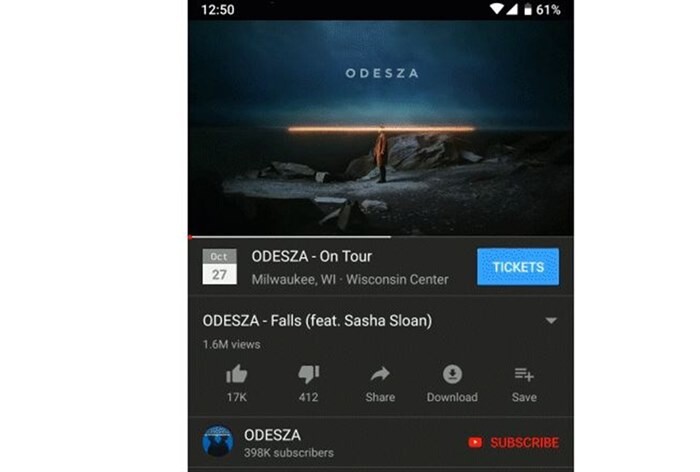Viewport: 700px width, 472px height.
Task: Click the red YouTube subscribe logo
Action: [475, 442]
